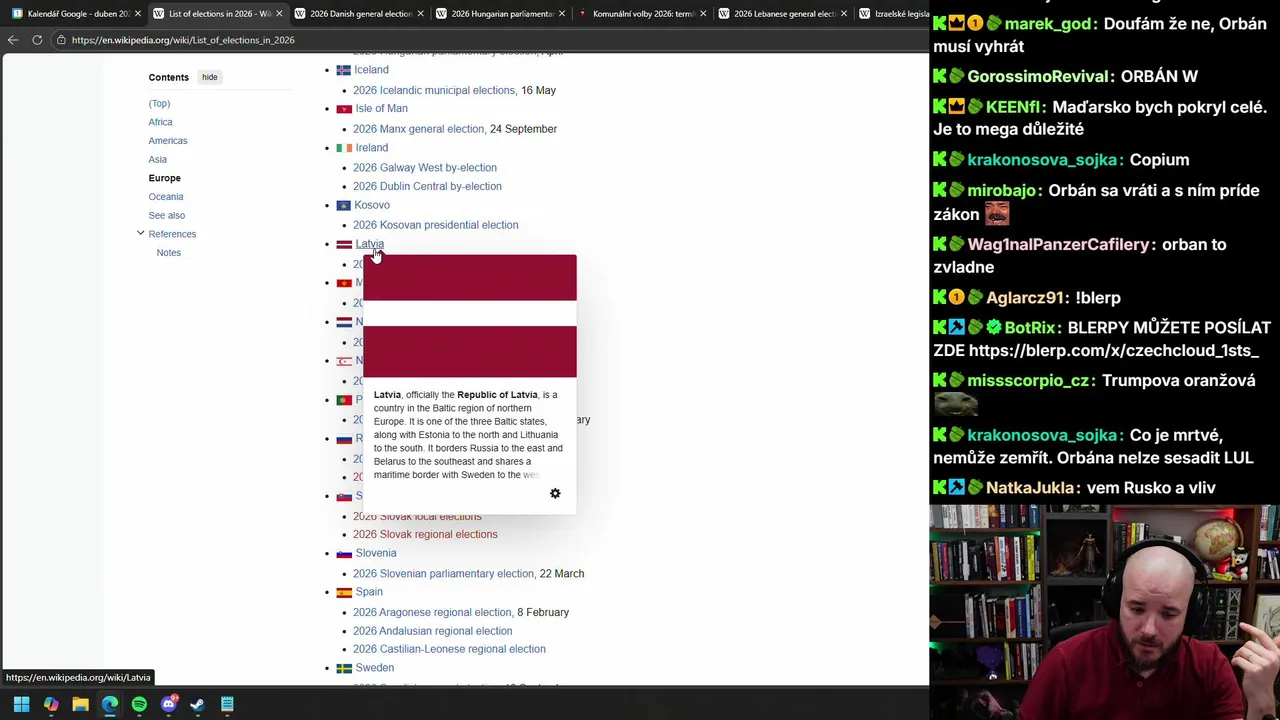The height and width of the screenshot is (720, 1280).
Task: Open Spotify from the taskbar
Action: 139,704
